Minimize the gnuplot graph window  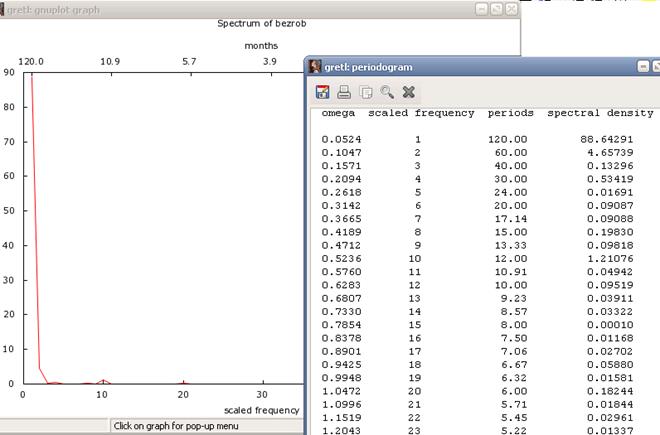pos(482,9)
